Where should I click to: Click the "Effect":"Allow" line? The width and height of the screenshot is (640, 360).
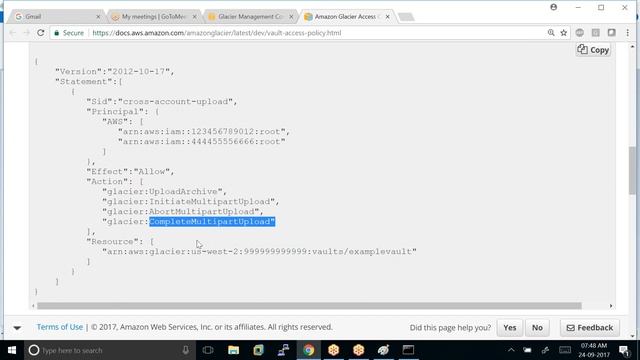click(x=131, y=171)
